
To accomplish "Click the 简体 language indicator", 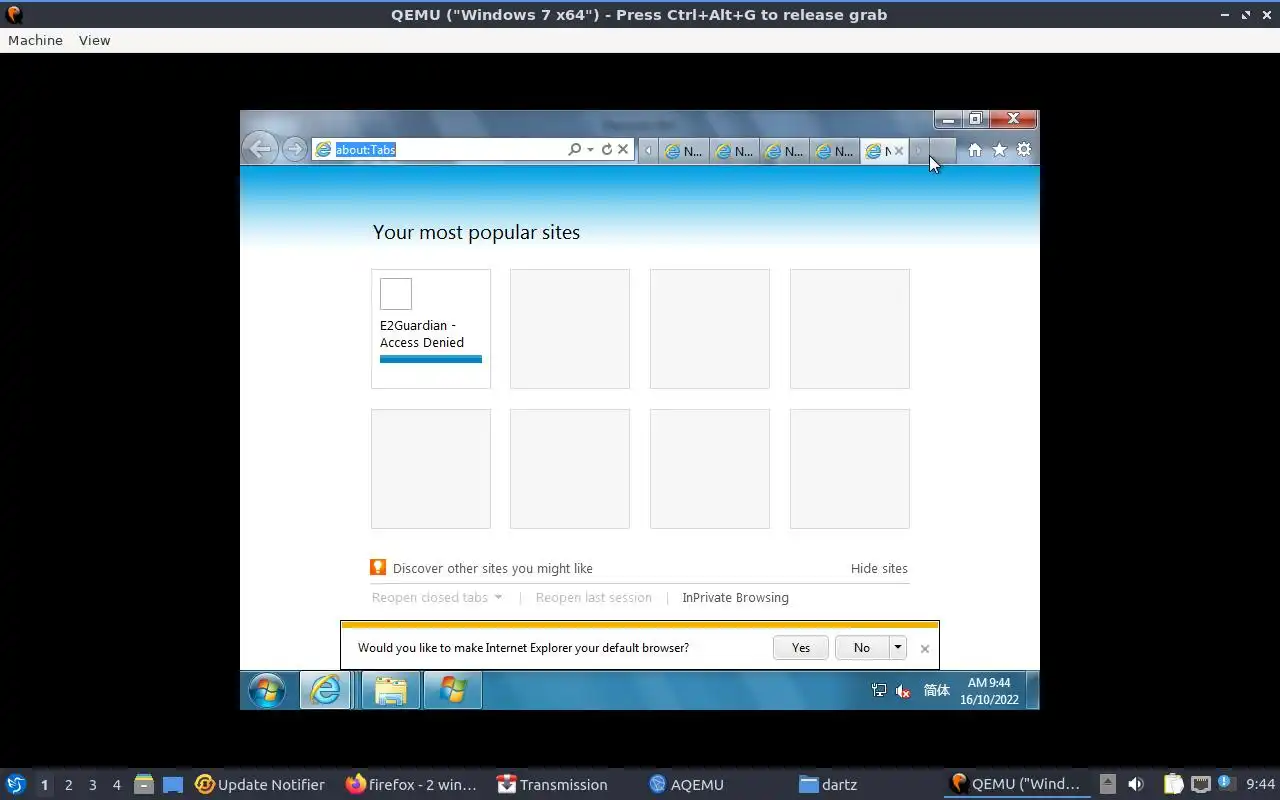I will pyautogui.click(x=937, y=690).
